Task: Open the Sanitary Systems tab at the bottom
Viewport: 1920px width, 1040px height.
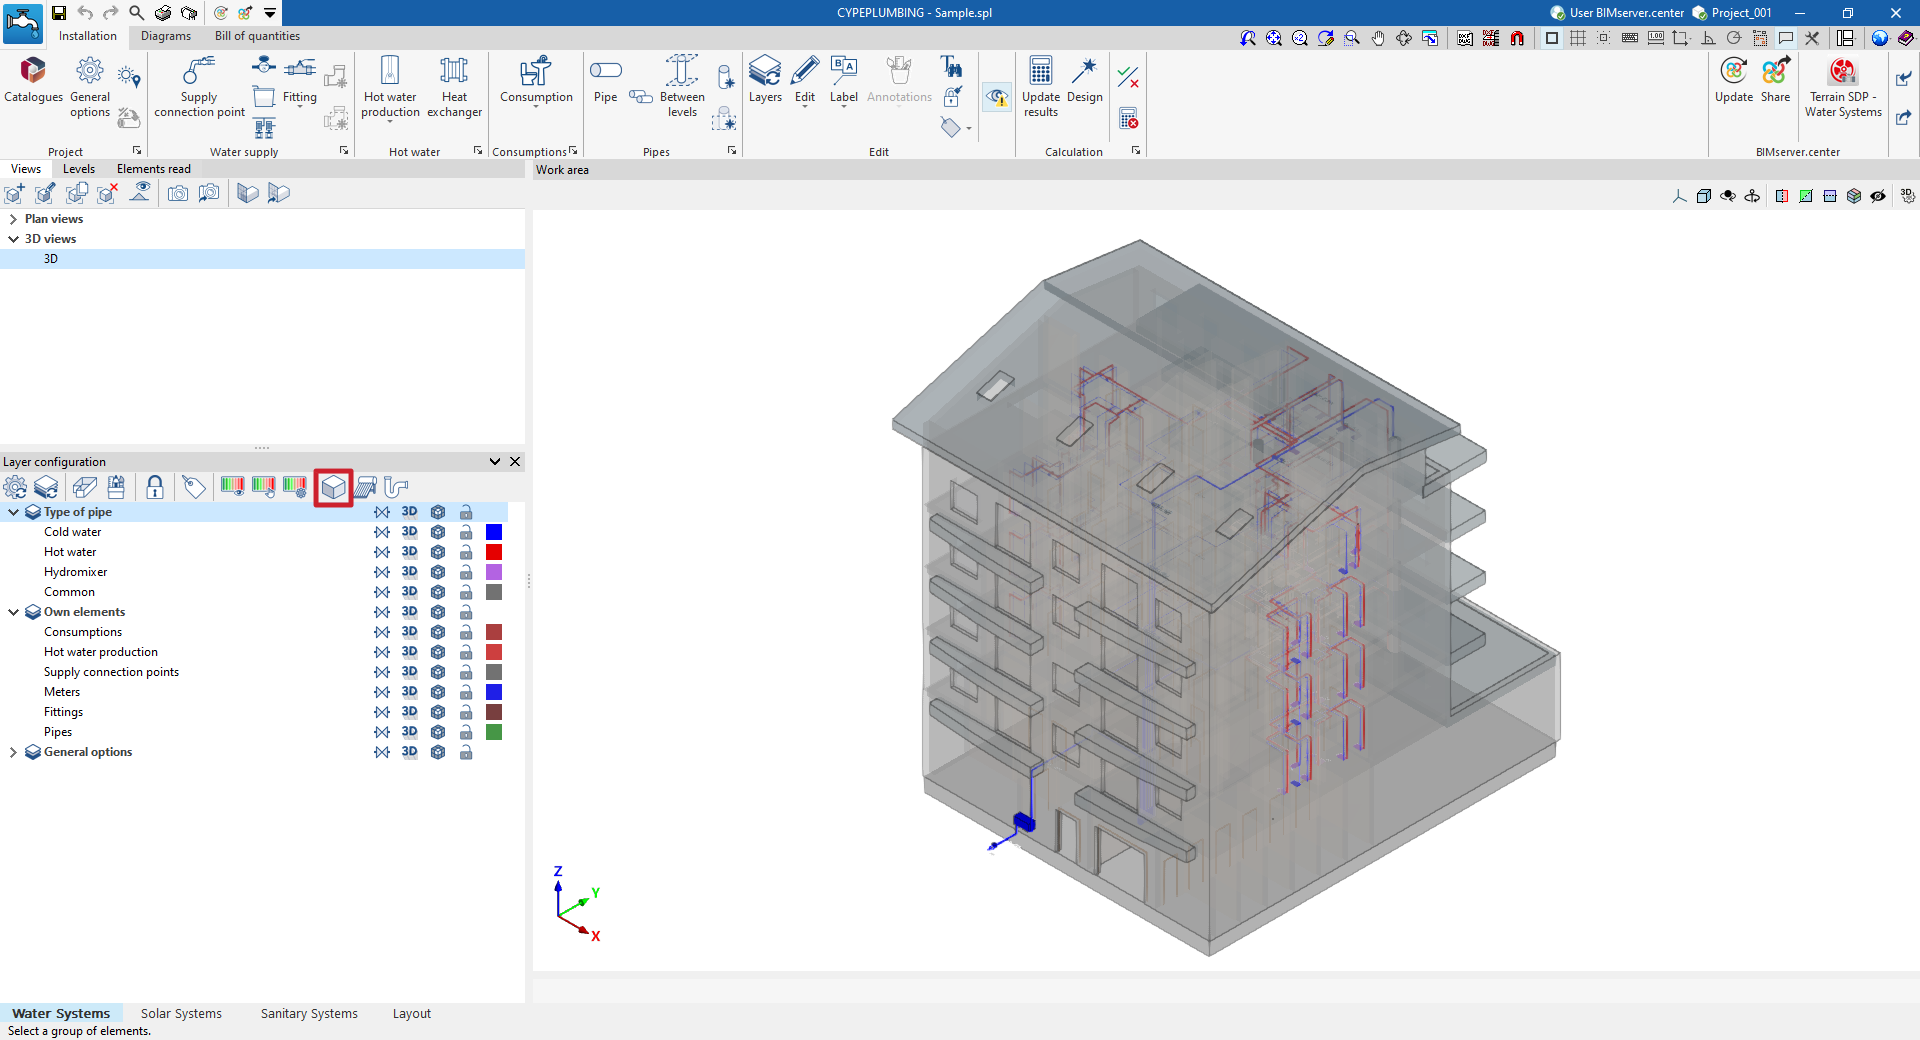Action: point(308,1013)
